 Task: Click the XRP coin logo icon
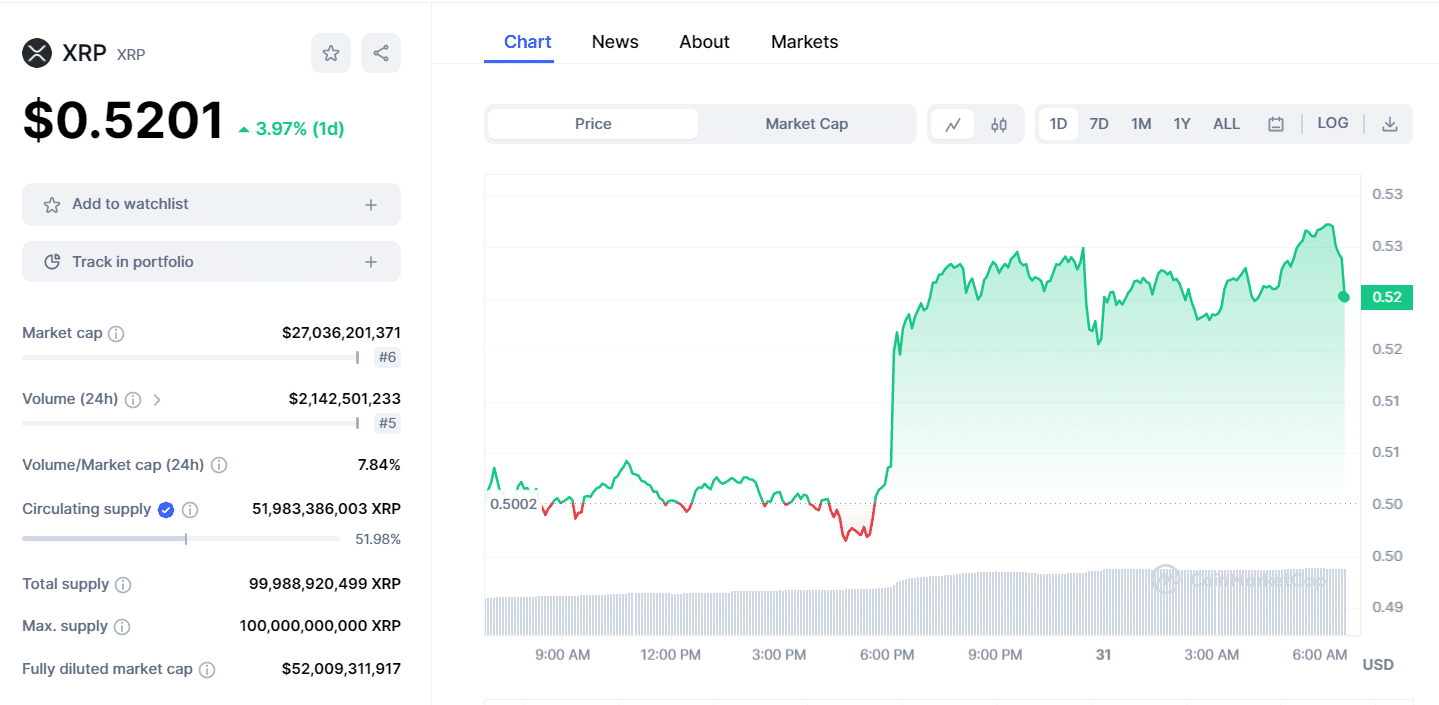(37, 53)
